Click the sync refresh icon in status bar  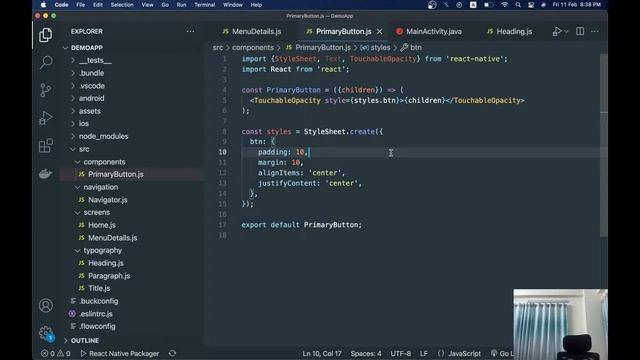[172, 353]
